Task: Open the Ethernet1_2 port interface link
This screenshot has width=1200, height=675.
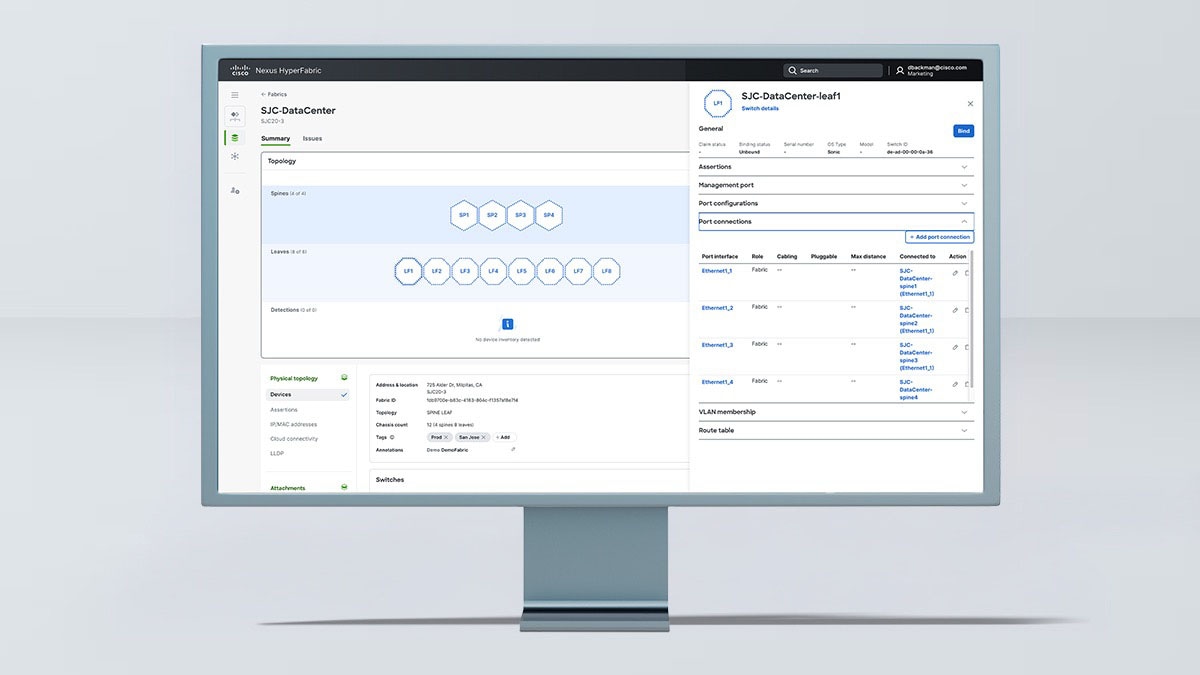Action: coord(717,308)
